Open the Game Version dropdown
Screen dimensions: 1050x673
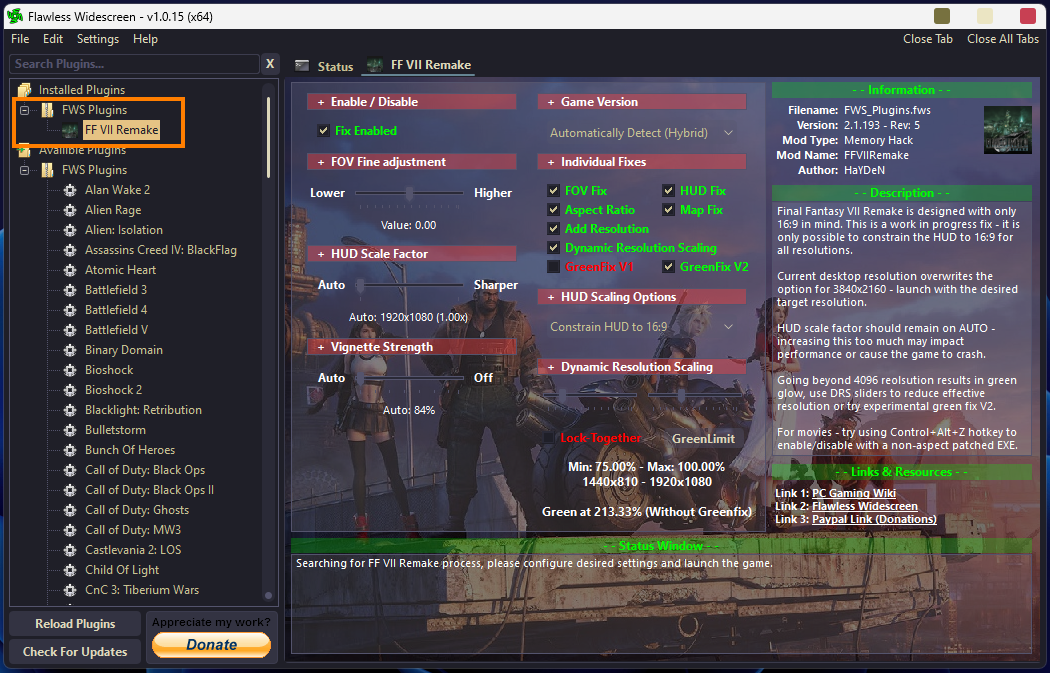pos(642,133)
